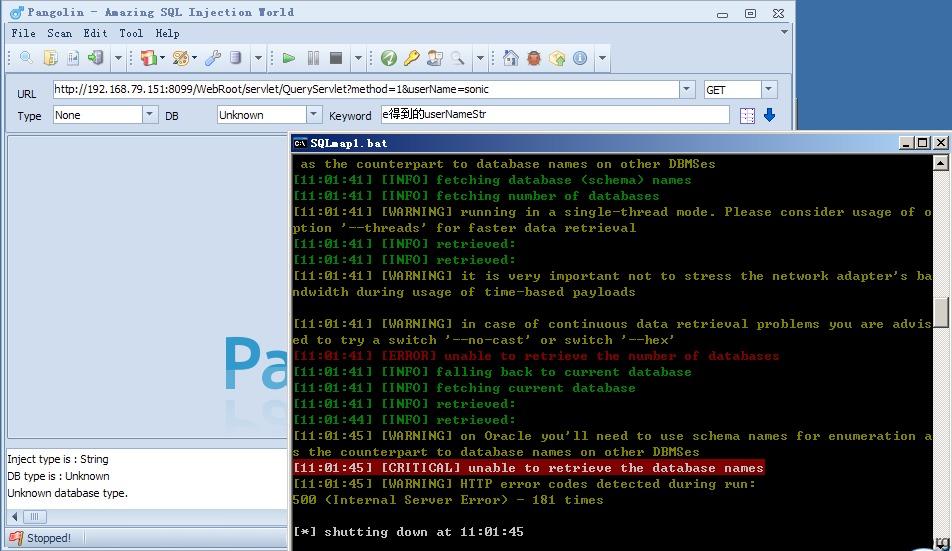Click the green Start scan play icon
Image resolution: width=952 pixels, height=551 pixels.
pos(289,59)
